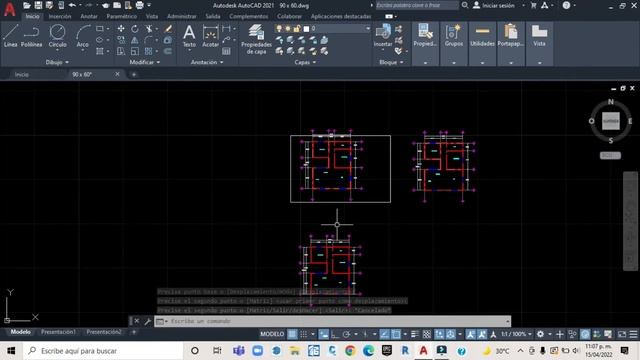The width and height of the screenshot is (640, 360).
Task: Open the command line customize wrench
Action: point(147,321)
